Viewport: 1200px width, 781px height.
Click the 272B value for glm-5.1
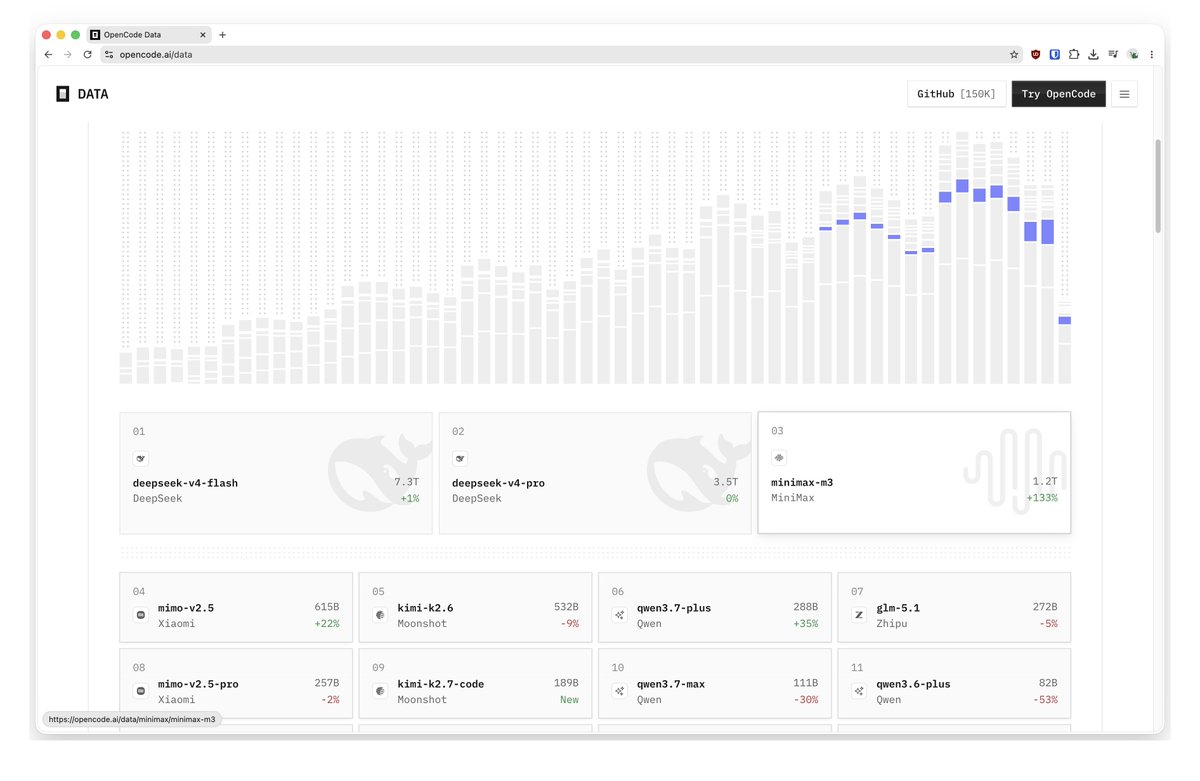(1045, 607)
